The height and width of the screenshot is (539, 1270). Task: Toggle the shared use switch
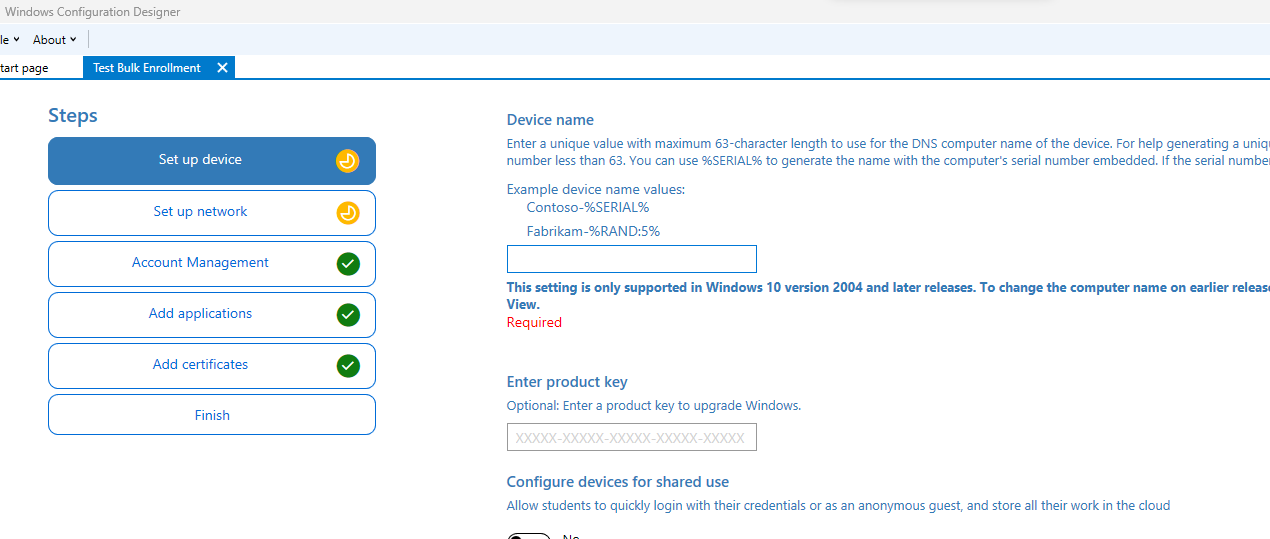(528, 536)
